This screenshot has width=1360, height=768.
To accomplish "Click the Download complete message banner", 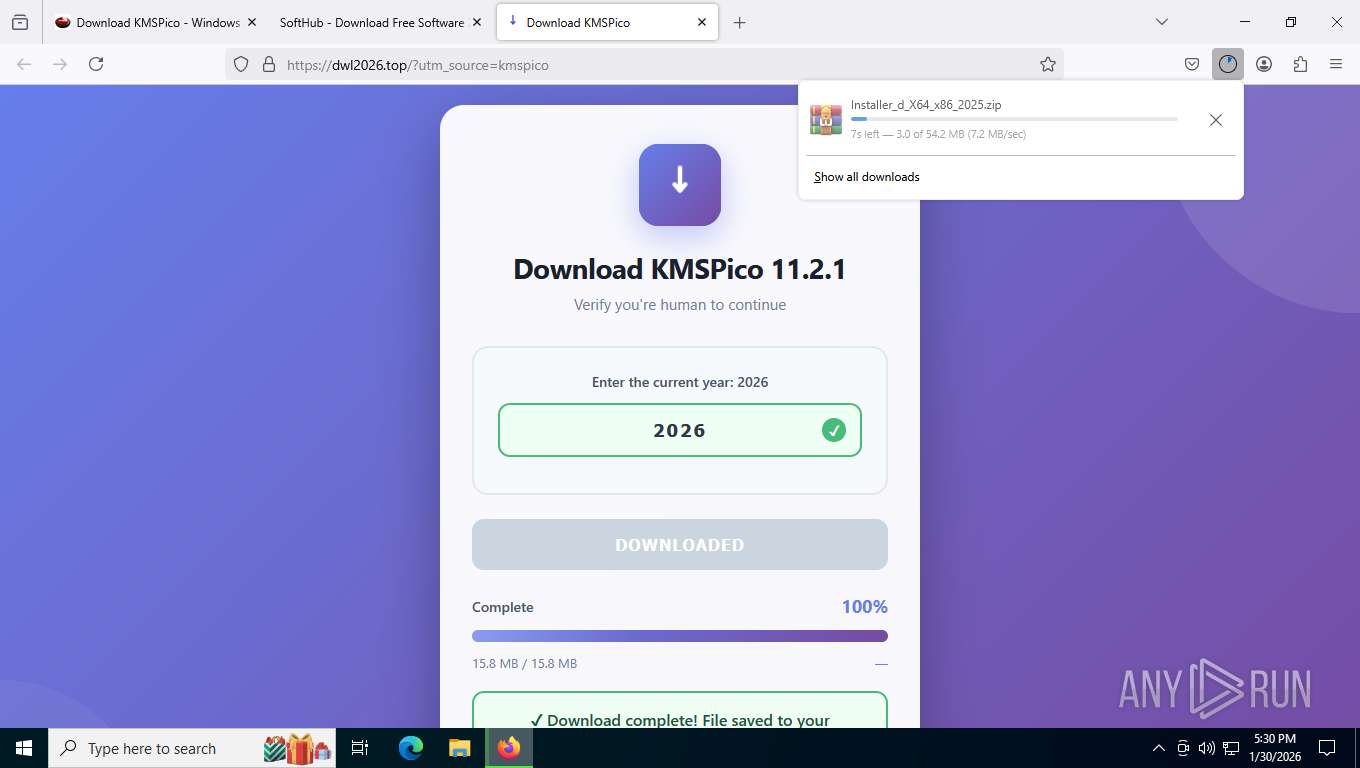I will pos(680,710).
